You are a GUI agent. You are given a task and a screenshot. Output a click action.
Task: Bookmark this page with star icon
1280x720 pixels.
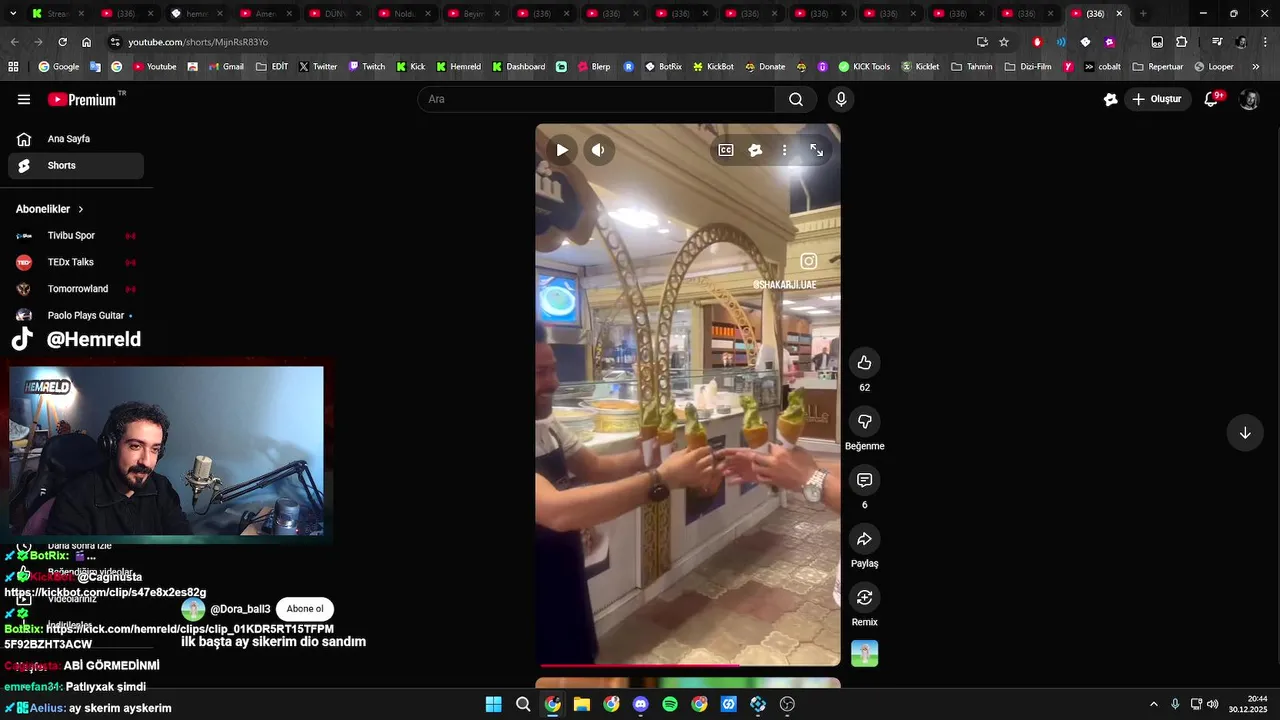[1004, 42]
